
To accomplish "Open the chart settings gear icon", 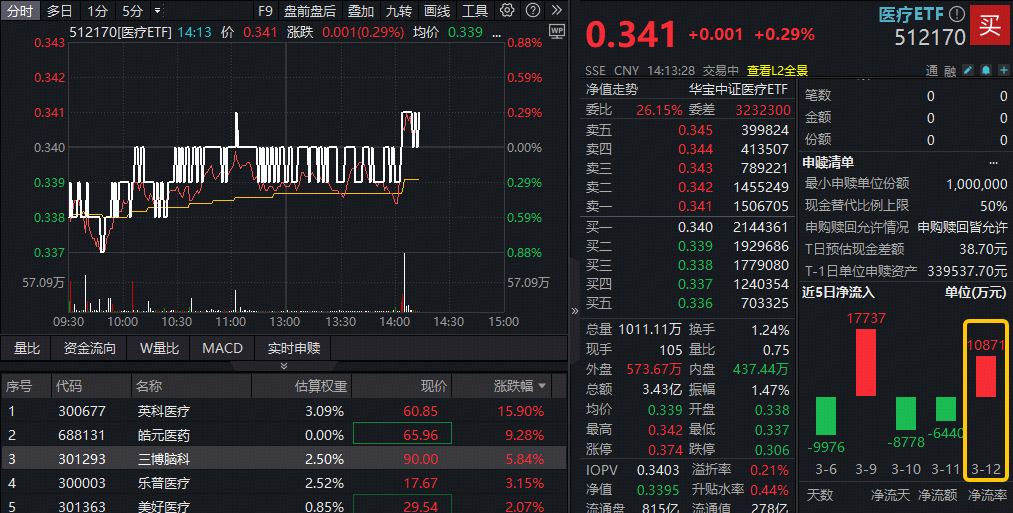I will (507, 11).
